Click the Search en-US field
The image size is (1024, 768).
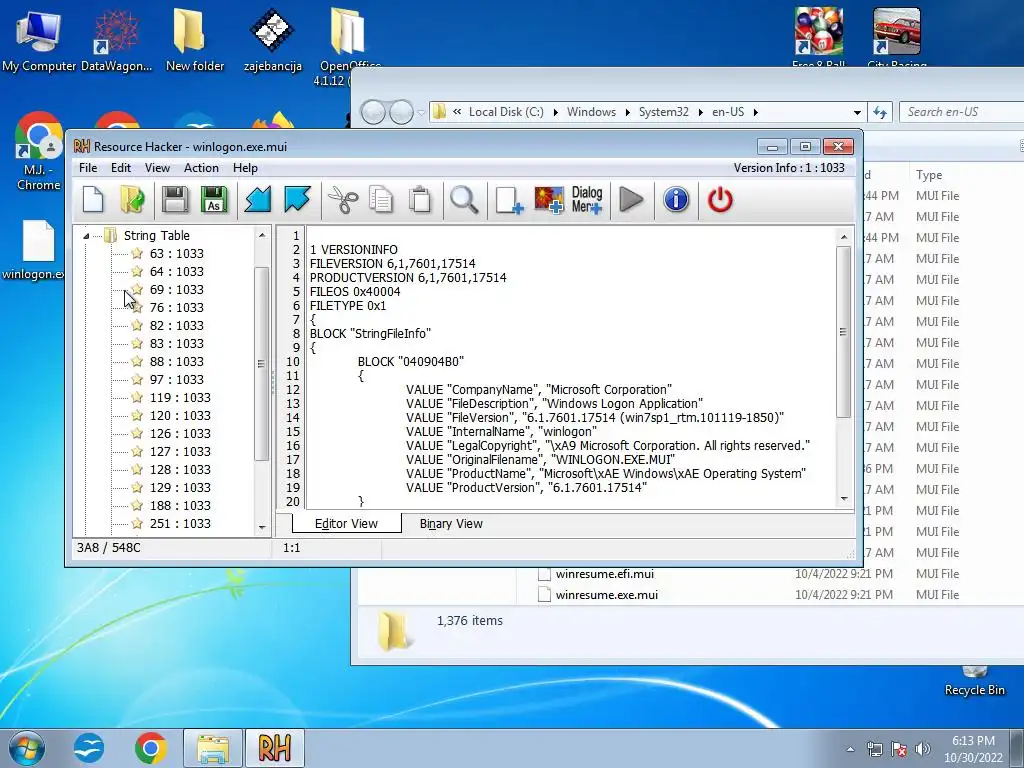pos(961,112)
